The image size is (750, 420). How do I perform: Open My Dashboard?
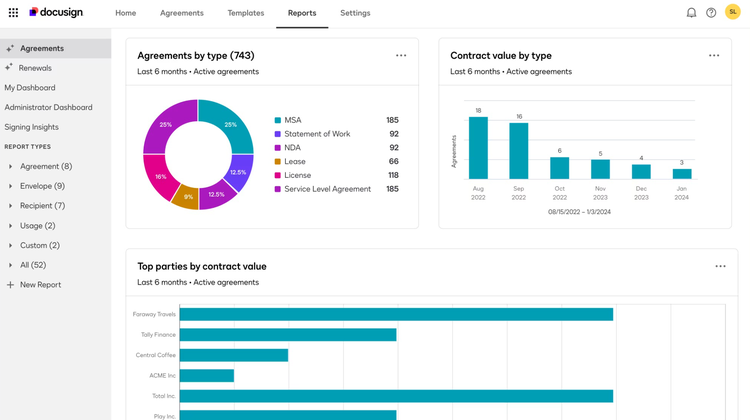[30, 88]
